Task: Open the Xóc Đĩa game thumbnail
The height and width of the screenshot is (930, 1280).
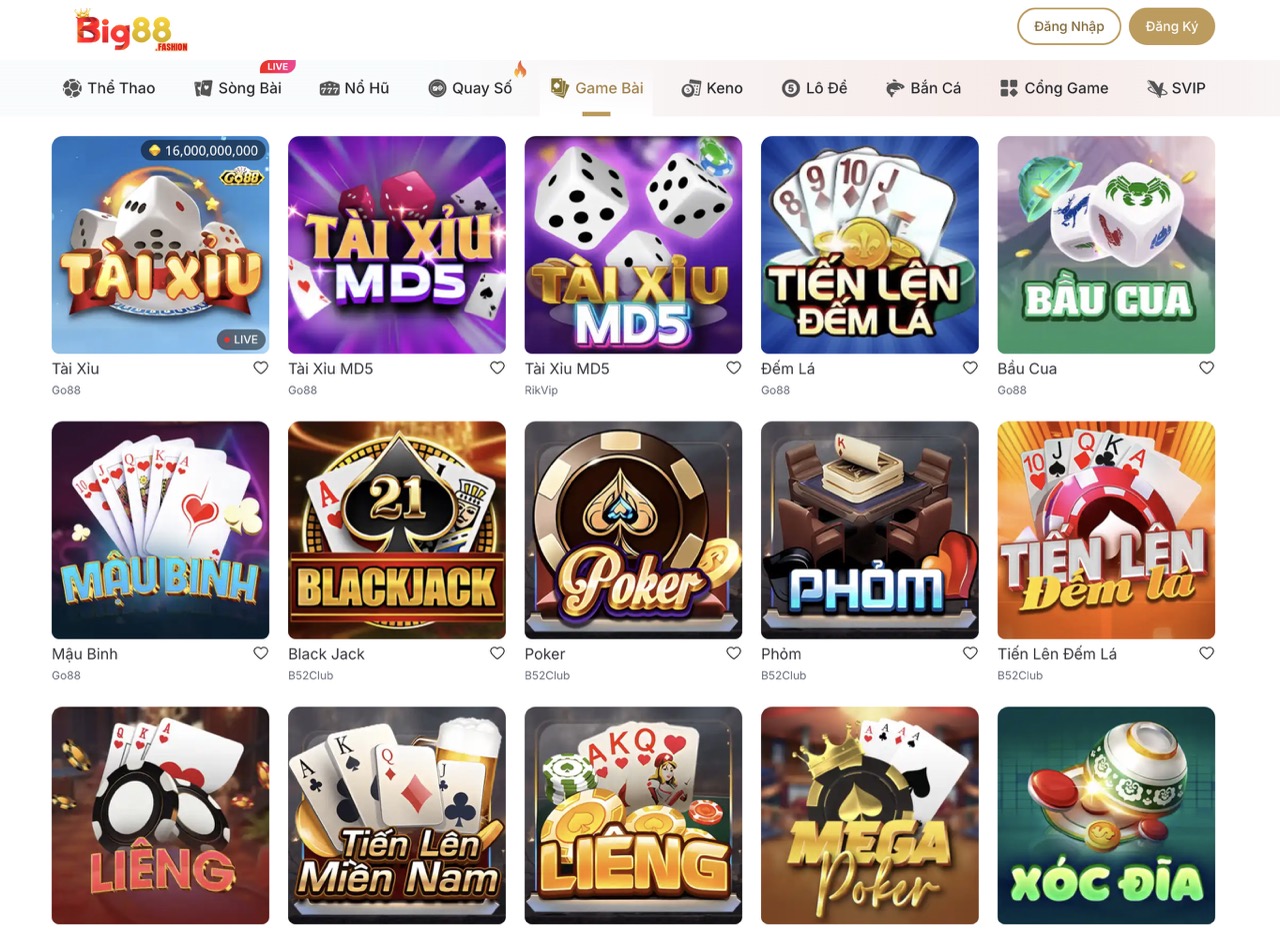Action: click(x=1106, y=815)
